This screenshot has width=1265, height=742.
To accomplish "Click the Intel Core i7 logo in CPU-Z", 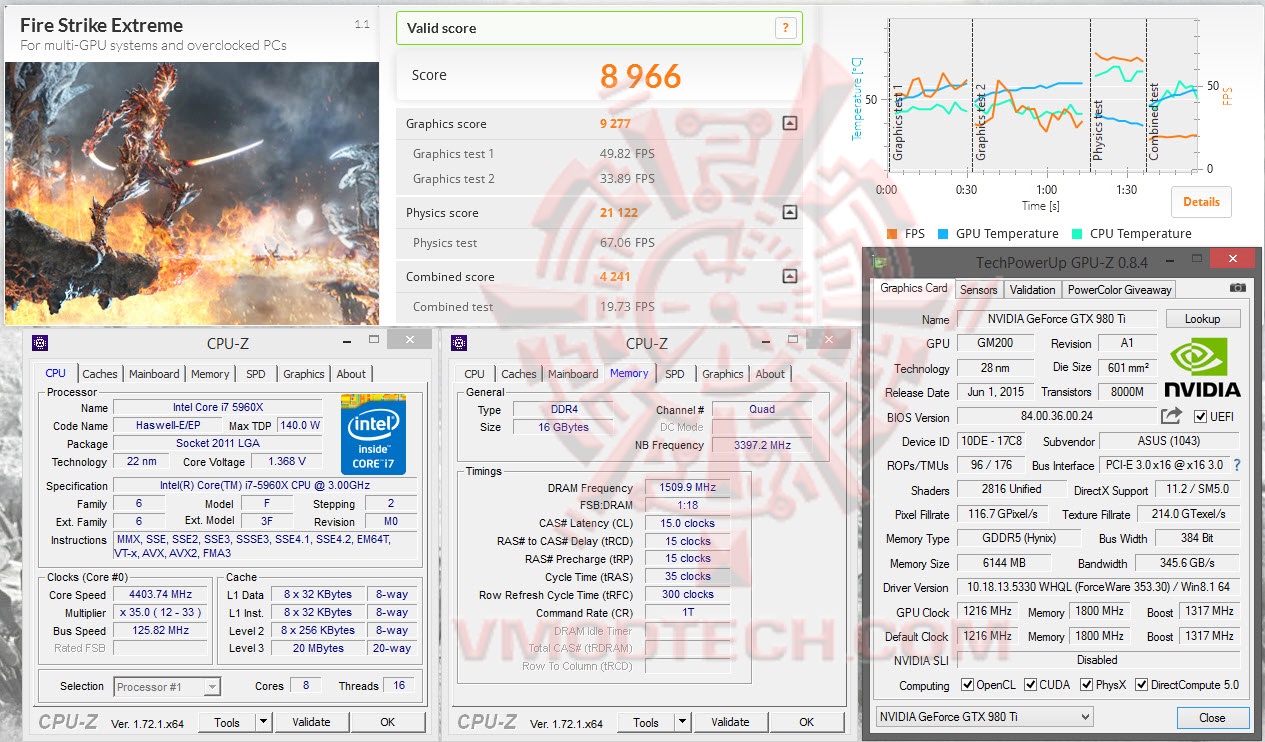I will (x=373, y=434).
